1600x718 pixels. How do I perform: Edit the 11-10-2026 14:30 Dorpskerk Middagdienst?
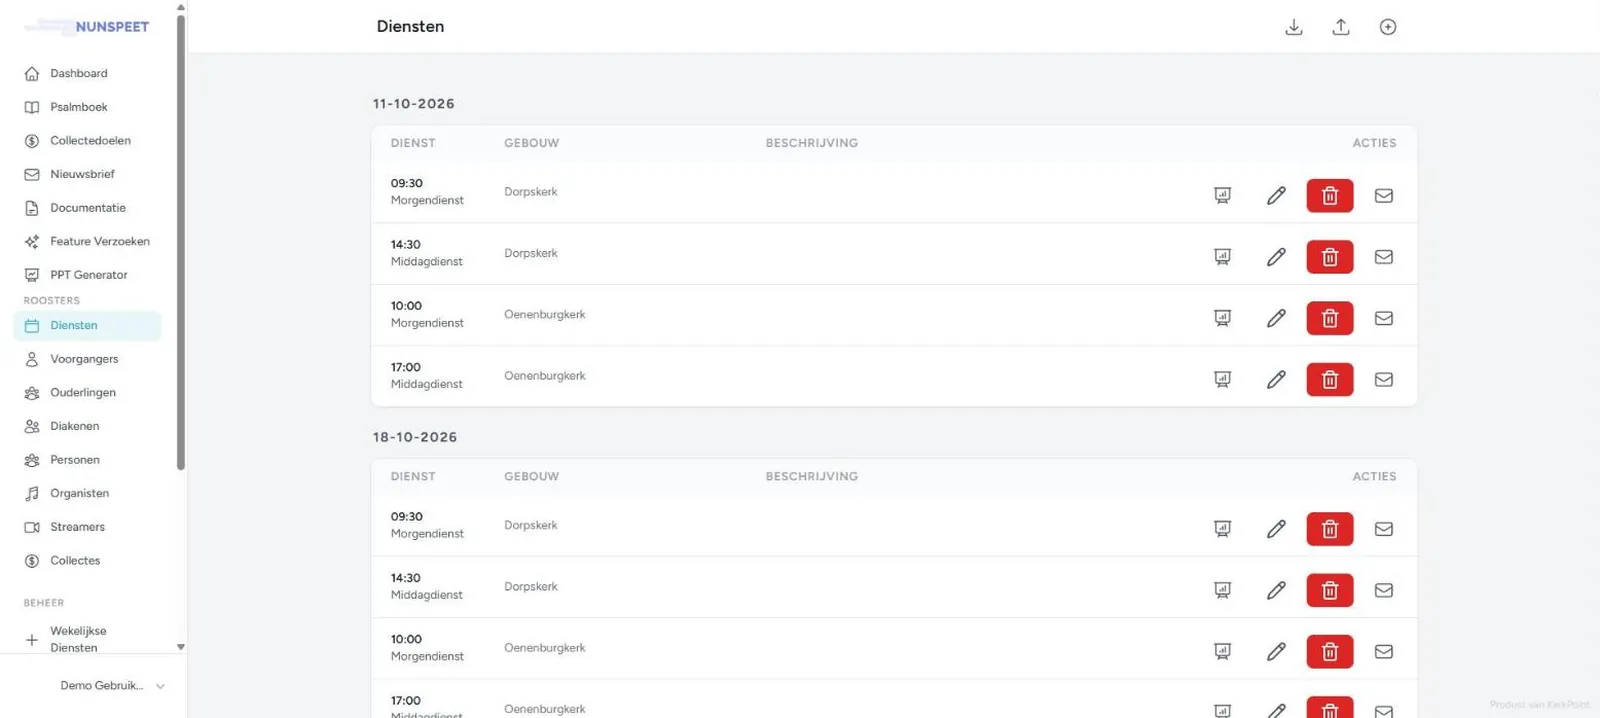[x=1276, y=257]
